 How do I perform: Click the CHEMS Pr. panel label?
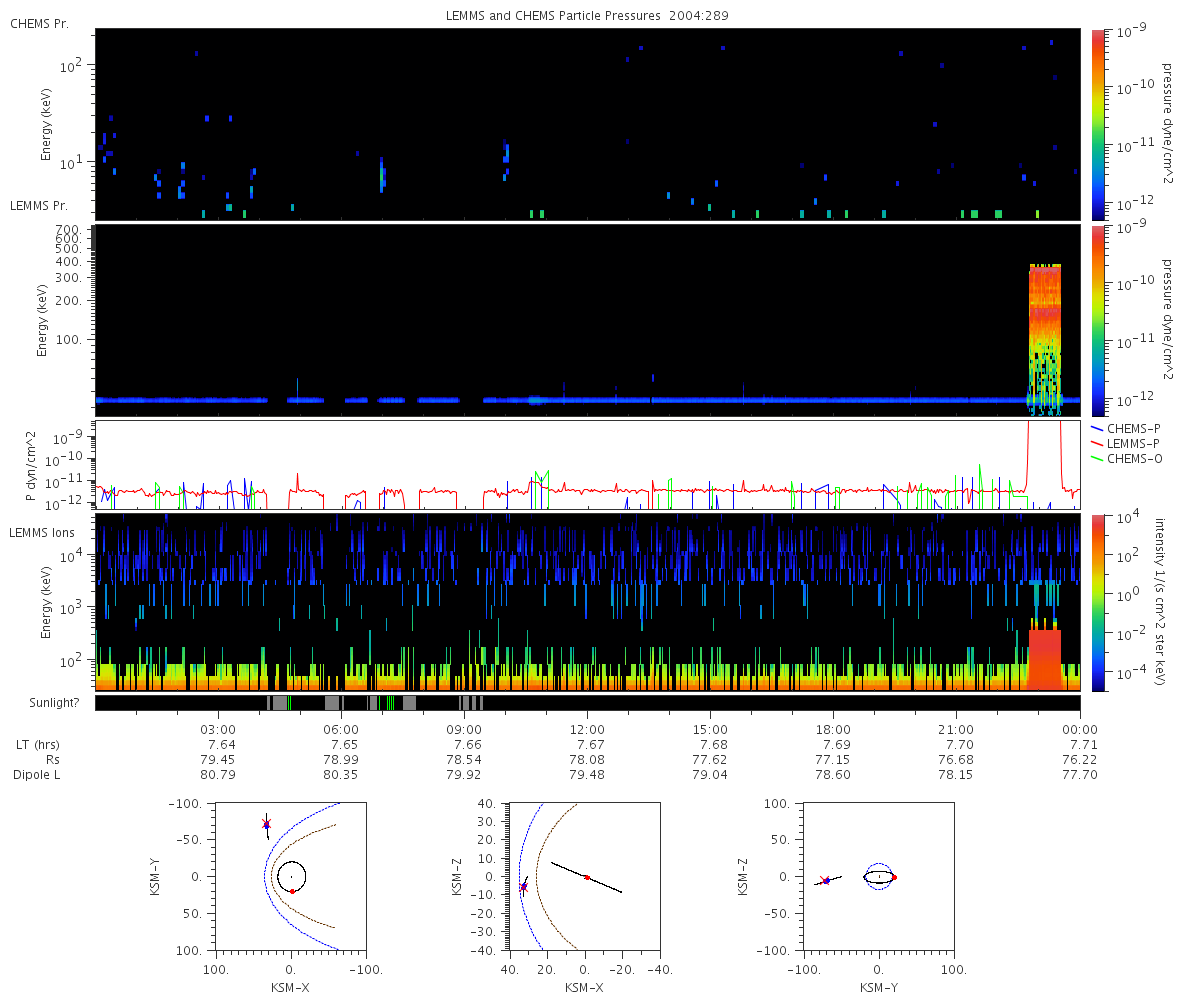pyautogui.click(x=39, y=24)
